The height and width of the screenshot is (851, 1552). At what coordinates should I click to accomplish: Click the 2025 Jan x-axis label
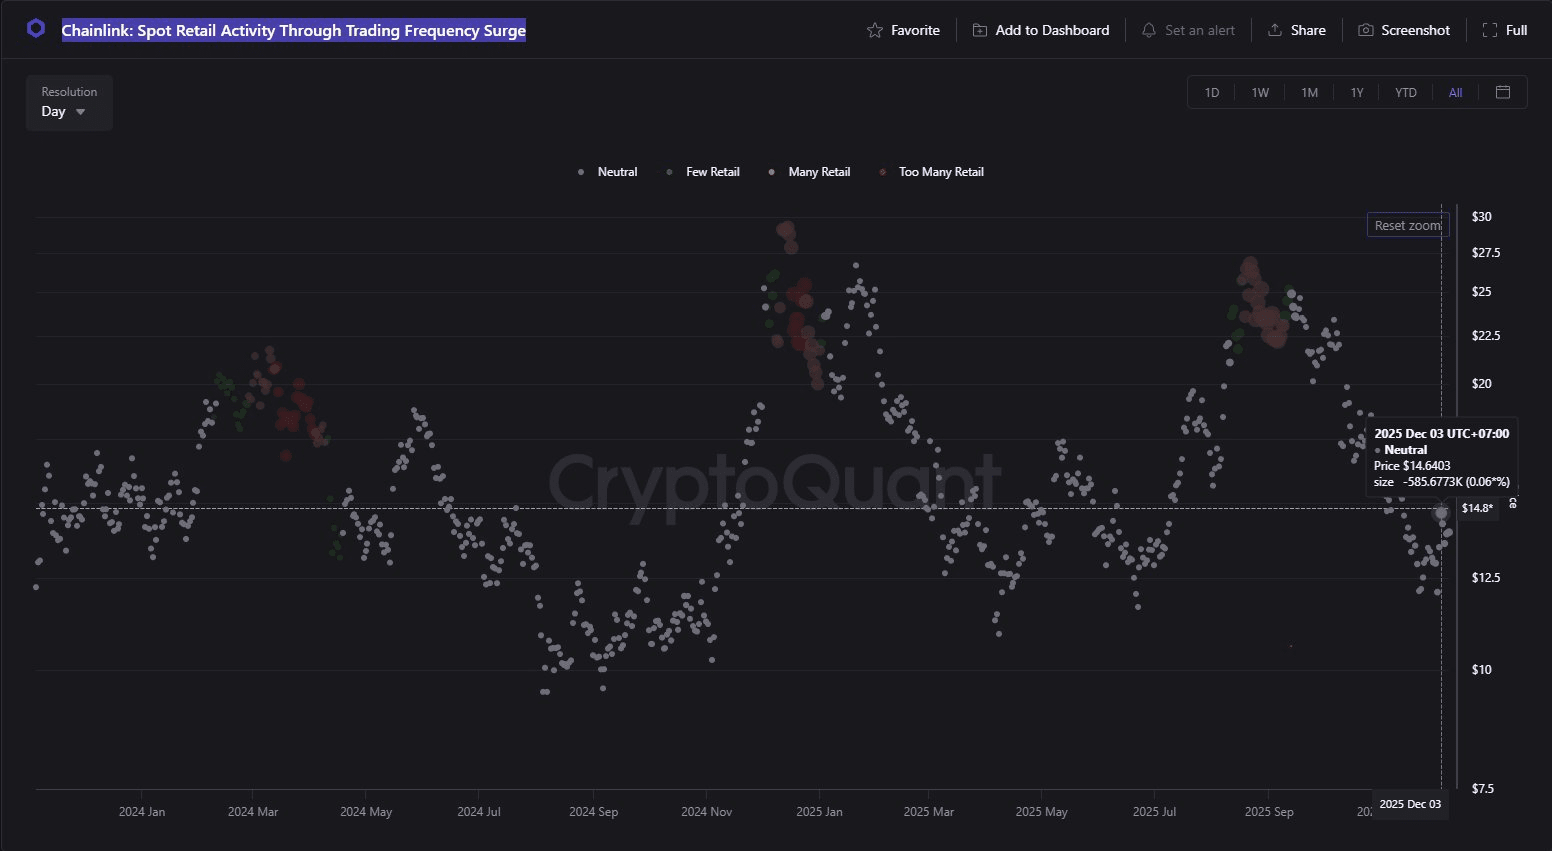point(820,812)
